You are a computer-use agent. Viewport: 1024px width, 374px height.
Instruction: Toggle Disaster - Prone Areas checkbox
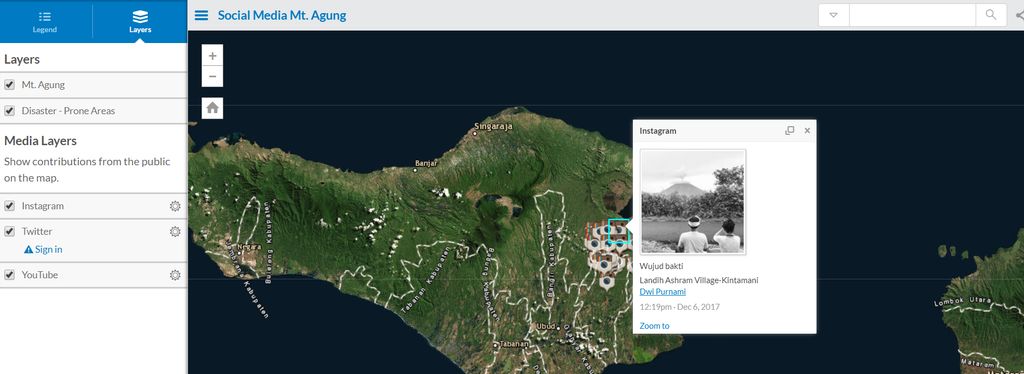click(9, 111)
